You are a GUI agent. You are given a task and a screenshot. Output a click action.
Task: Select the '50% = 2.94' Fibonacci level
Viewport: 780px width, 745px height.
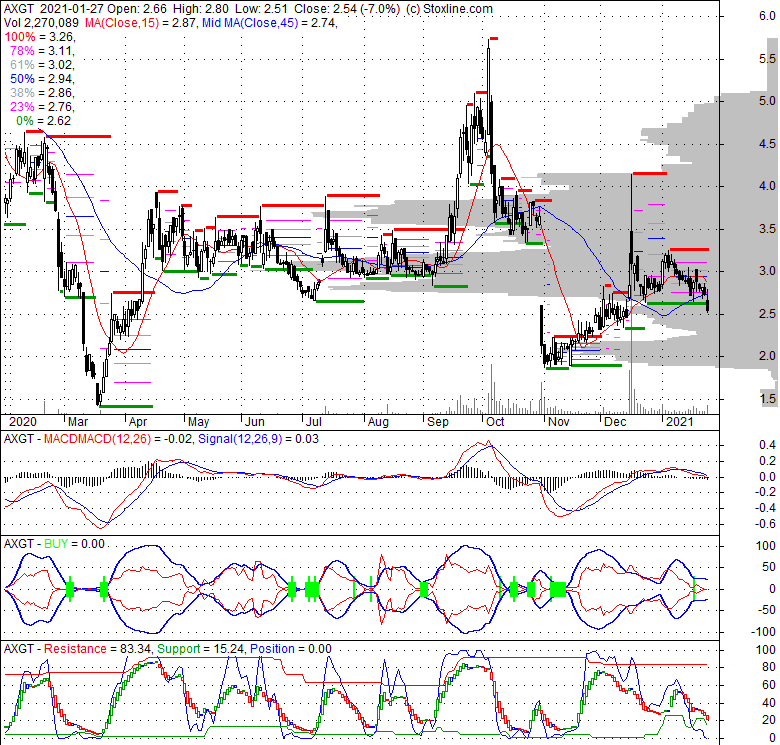pyautogui.click(x=42, y=79)
